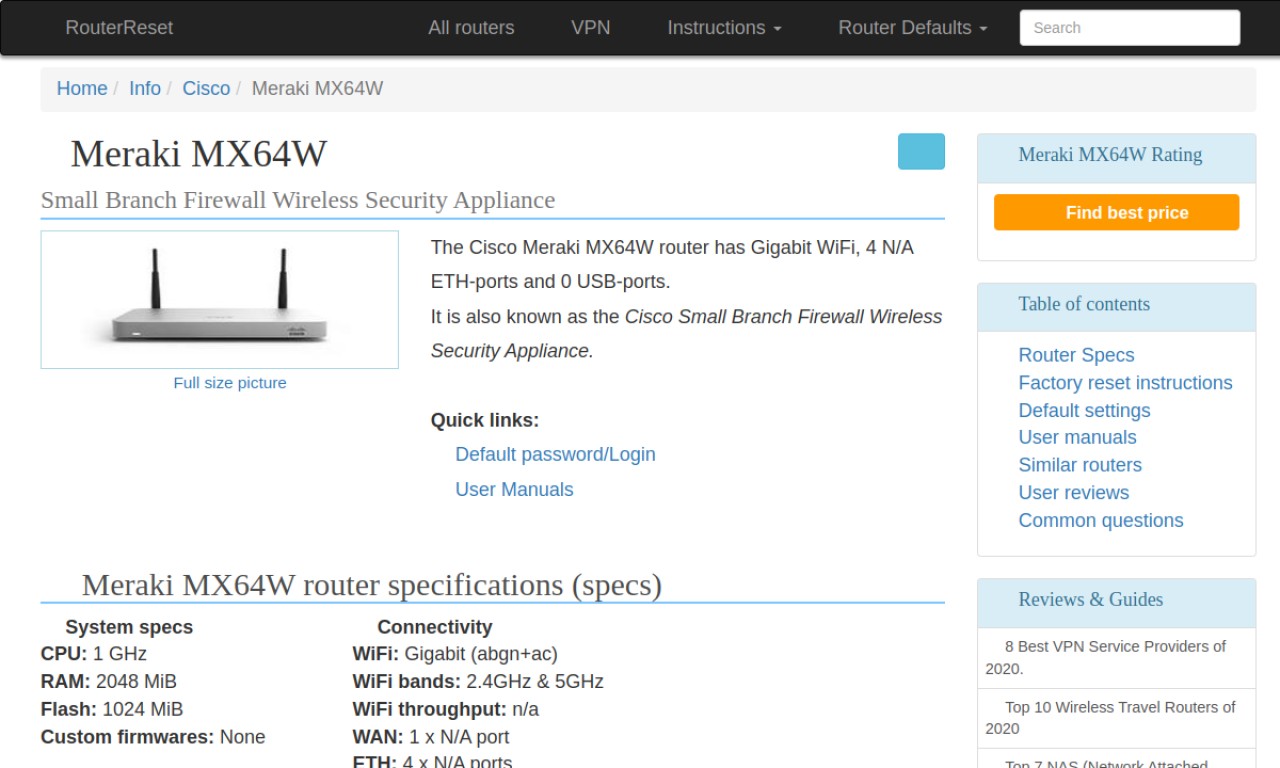The width and height of the screenshot is (1280, 768).
Task: Select the WiFi throughput: n/a line
Action: [x=446, y=709]
